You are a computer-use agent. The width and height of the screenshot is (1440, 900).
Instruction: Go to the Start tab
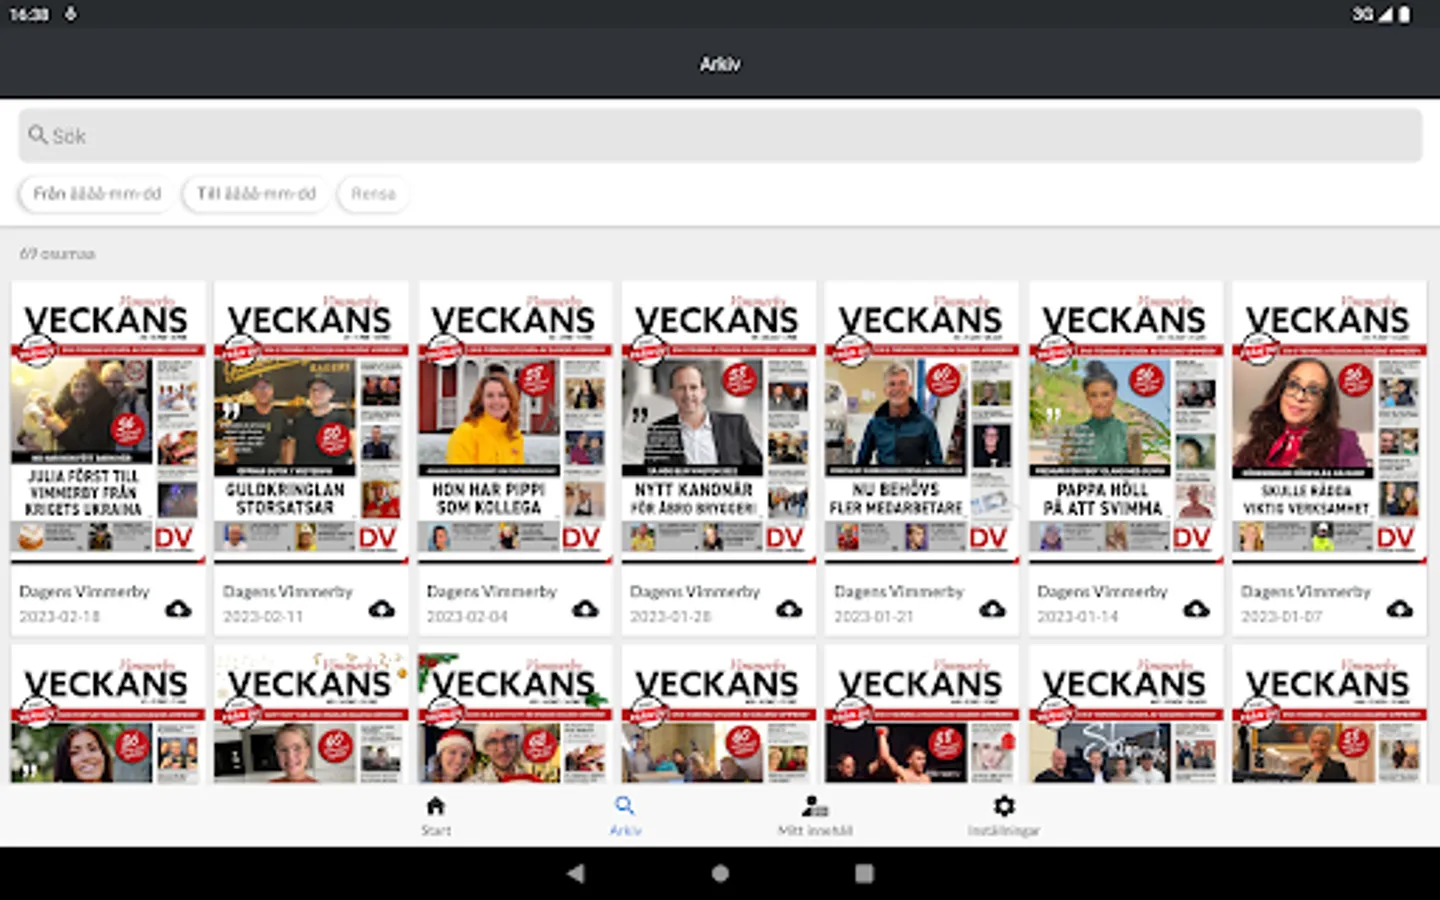435,816
